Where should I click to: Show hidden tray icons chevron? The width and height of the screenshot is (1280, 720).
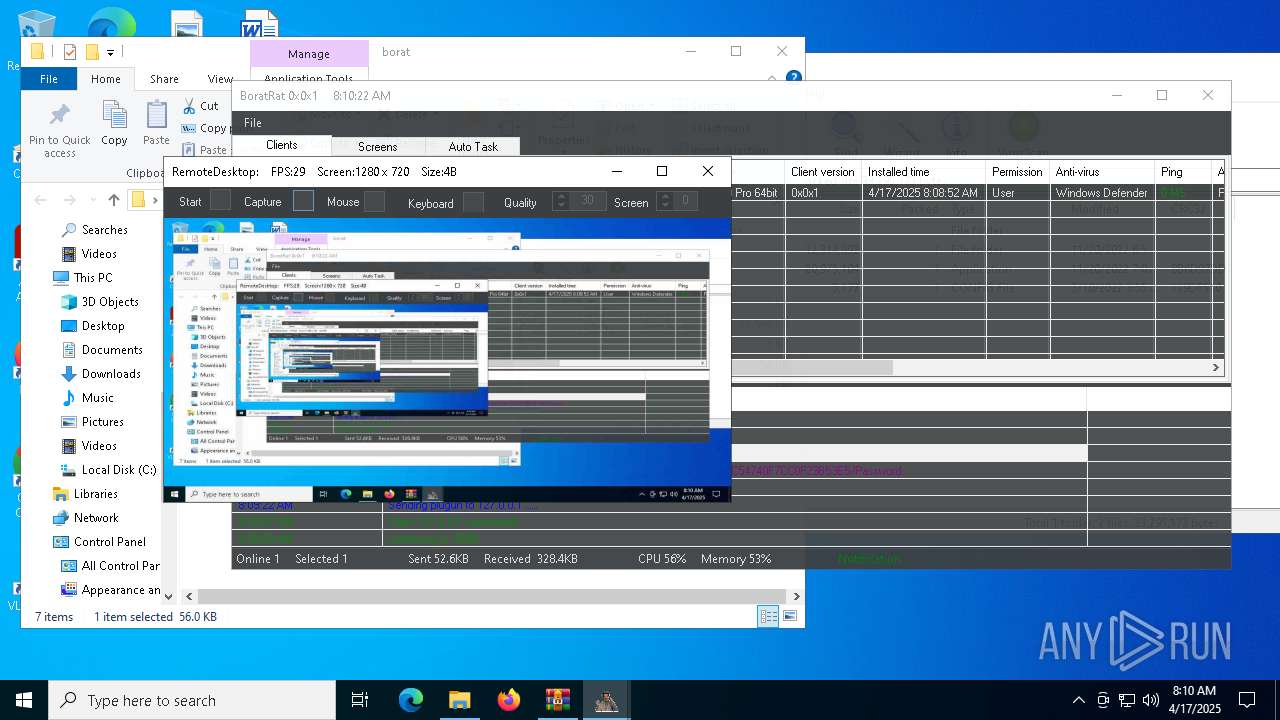pyautogui.click(x=1078, y=700)
